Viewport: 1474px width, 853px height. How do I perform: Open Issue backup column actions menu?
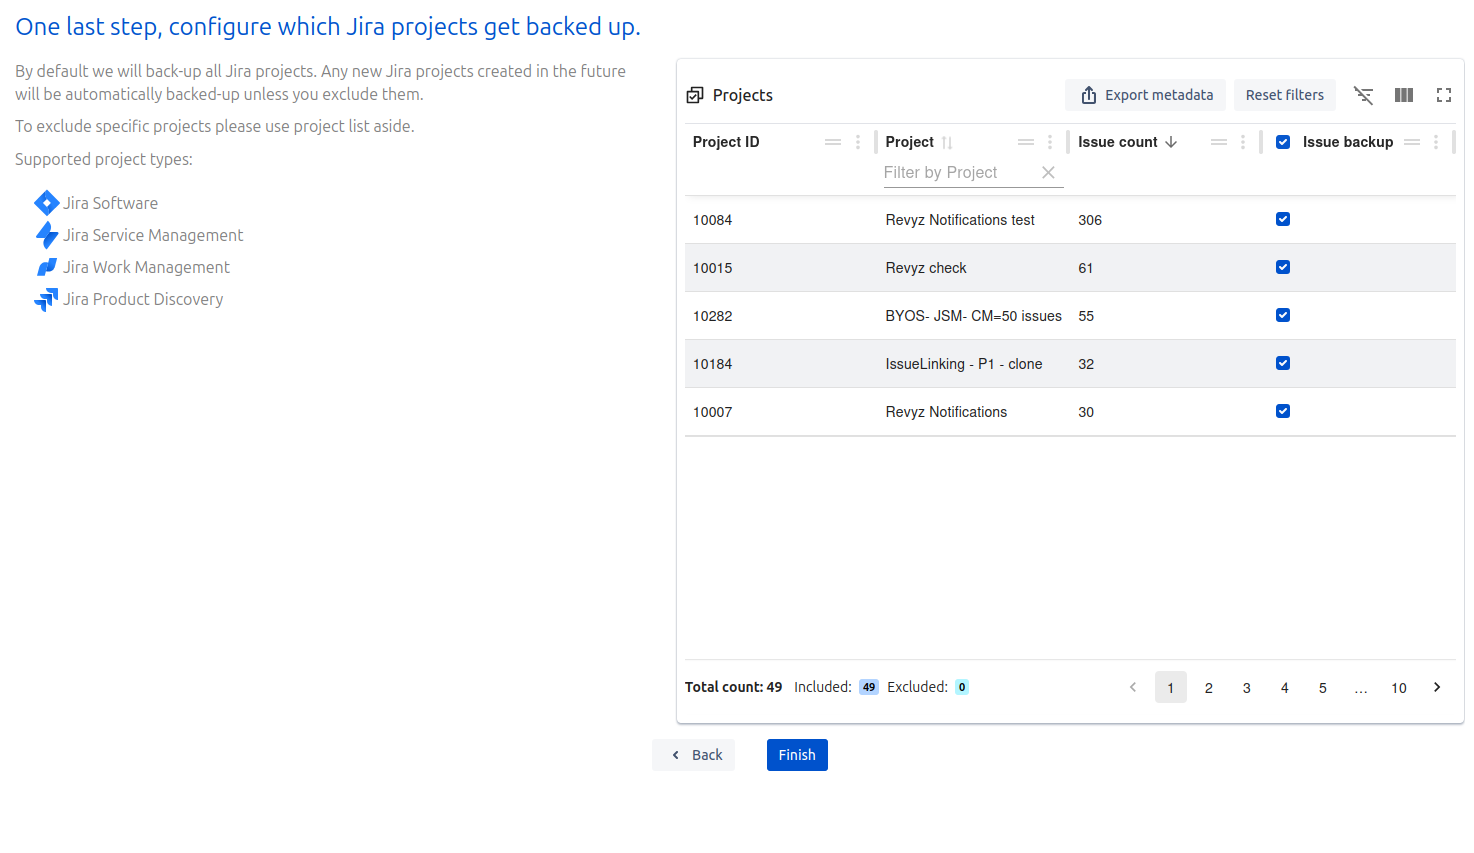pyautogui.click(x=1436, y=142)
